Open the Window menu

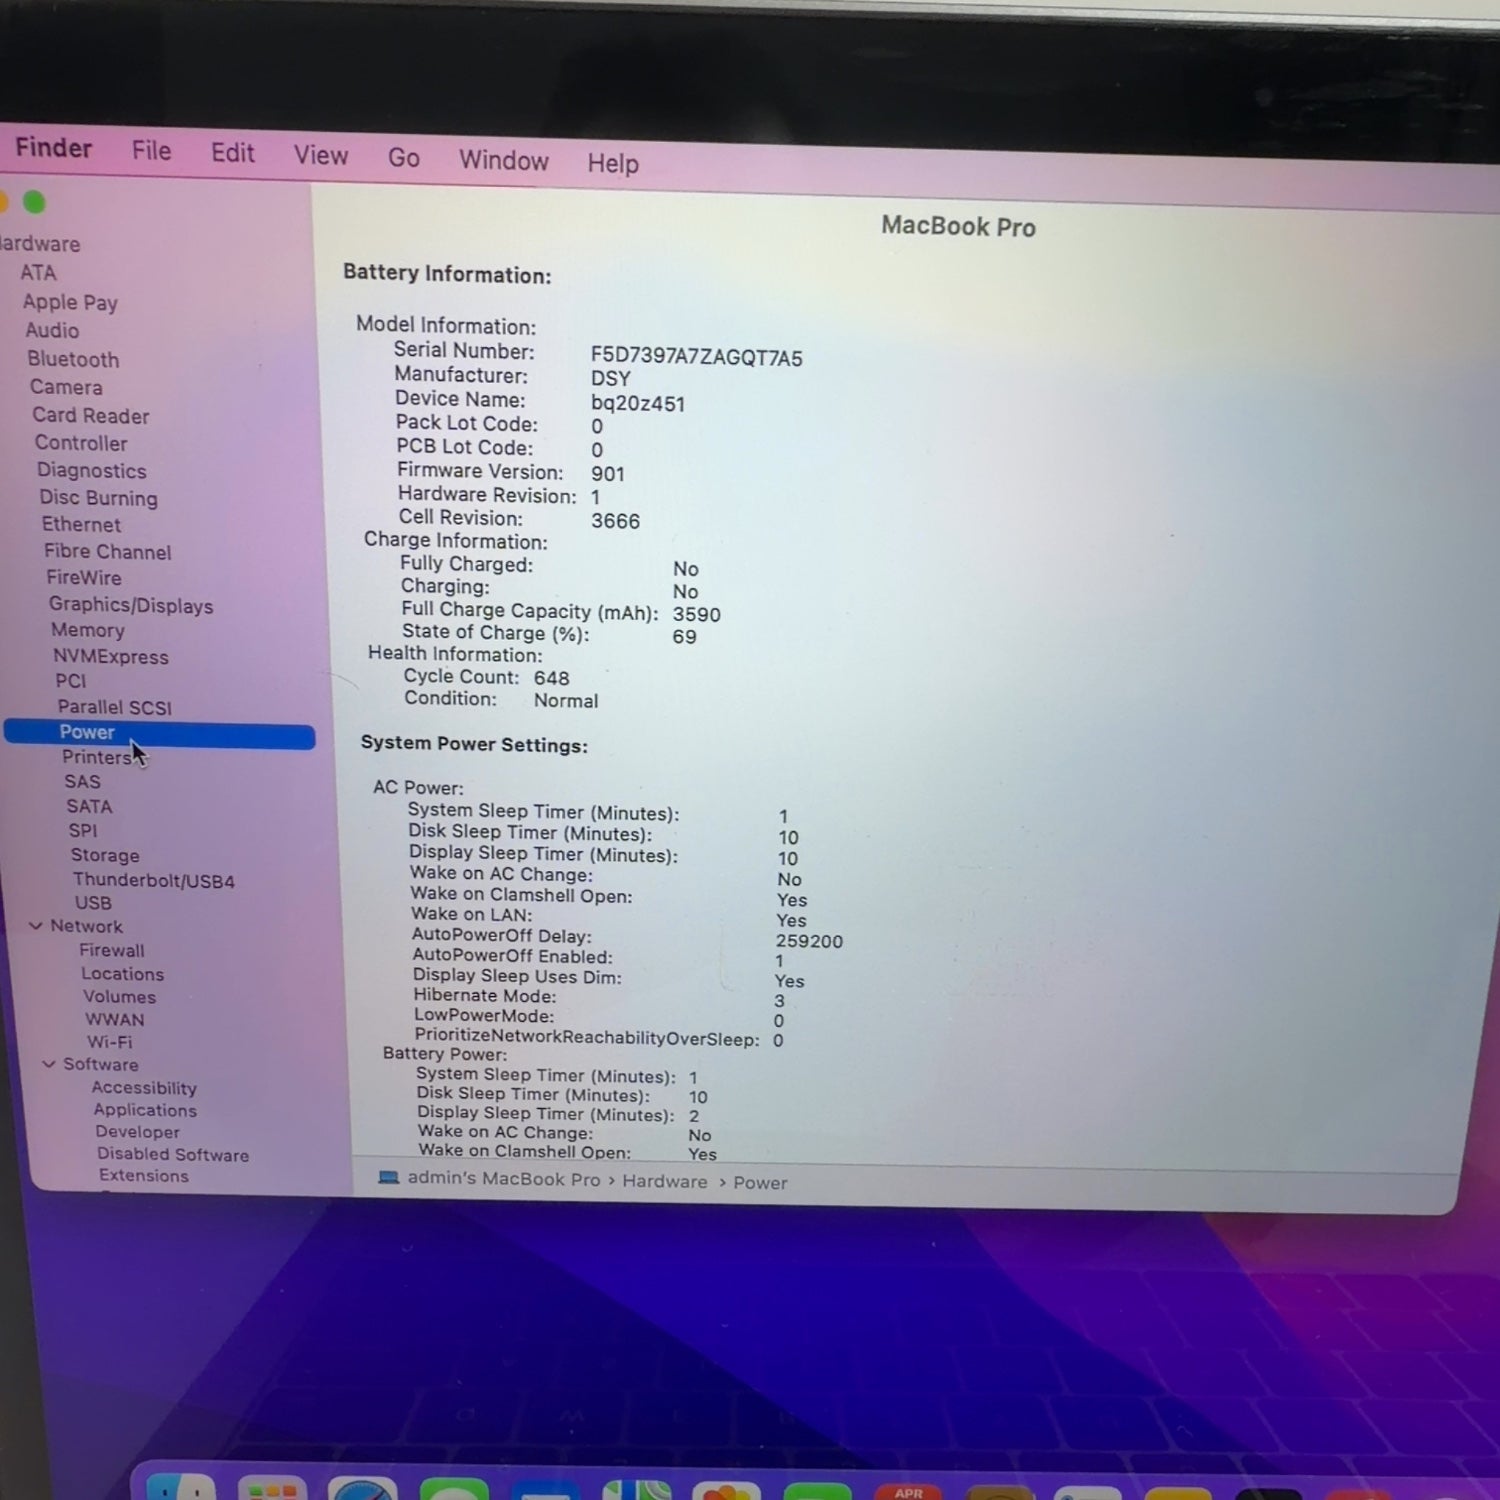pos(503,160)
